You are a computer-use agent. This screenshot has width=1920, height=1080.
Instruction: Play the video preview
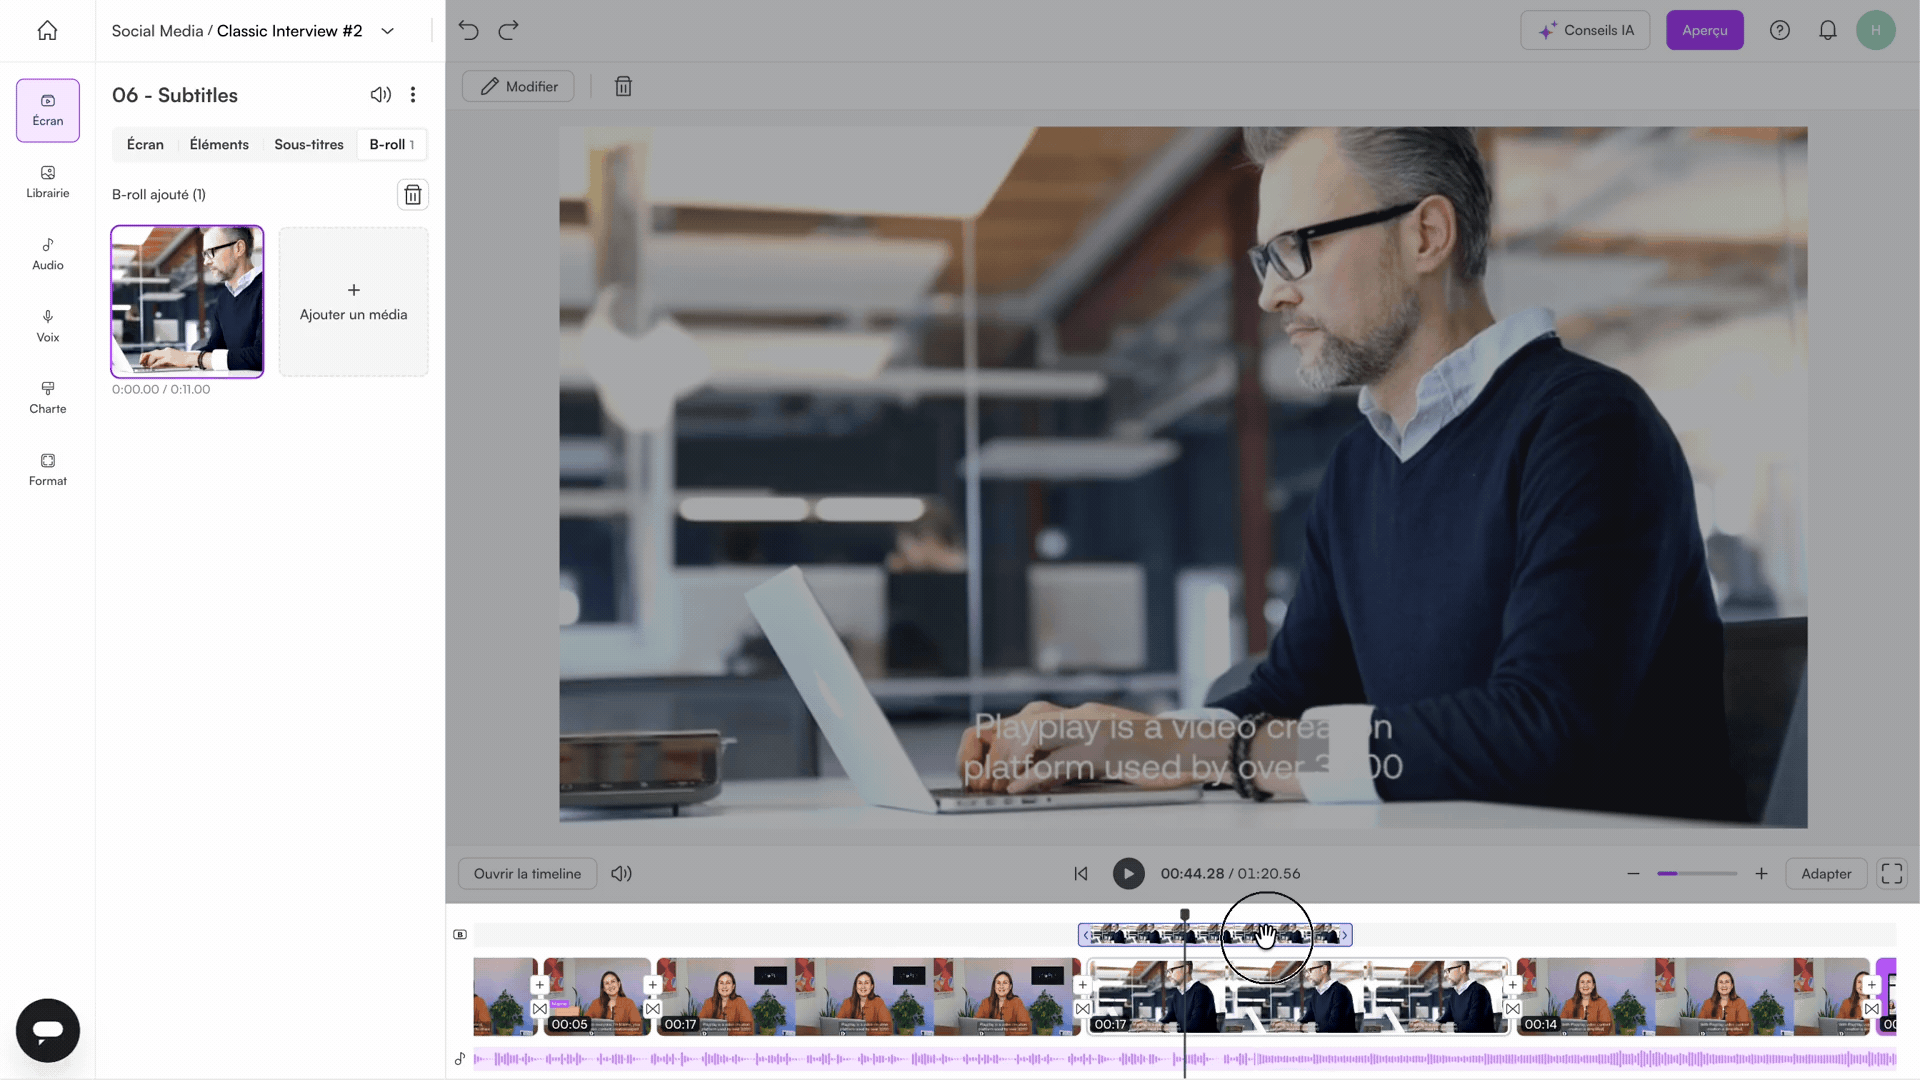click(x=1128, y=873)
